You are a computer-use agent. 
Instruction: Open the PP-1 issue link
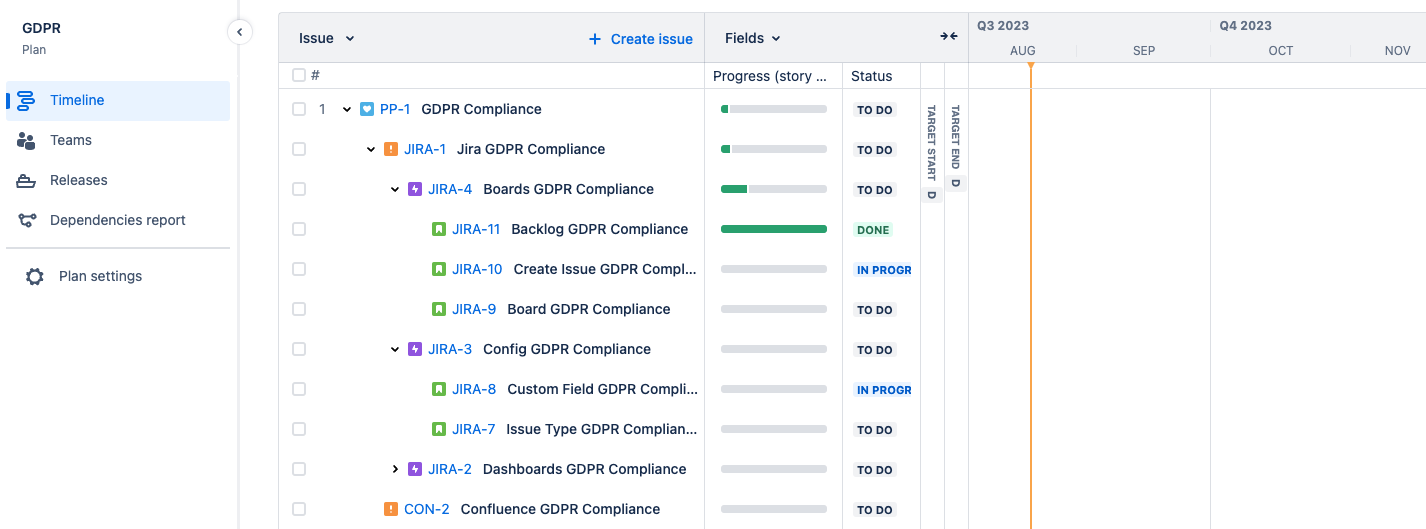pyautogui.click(x=395, y=109)
